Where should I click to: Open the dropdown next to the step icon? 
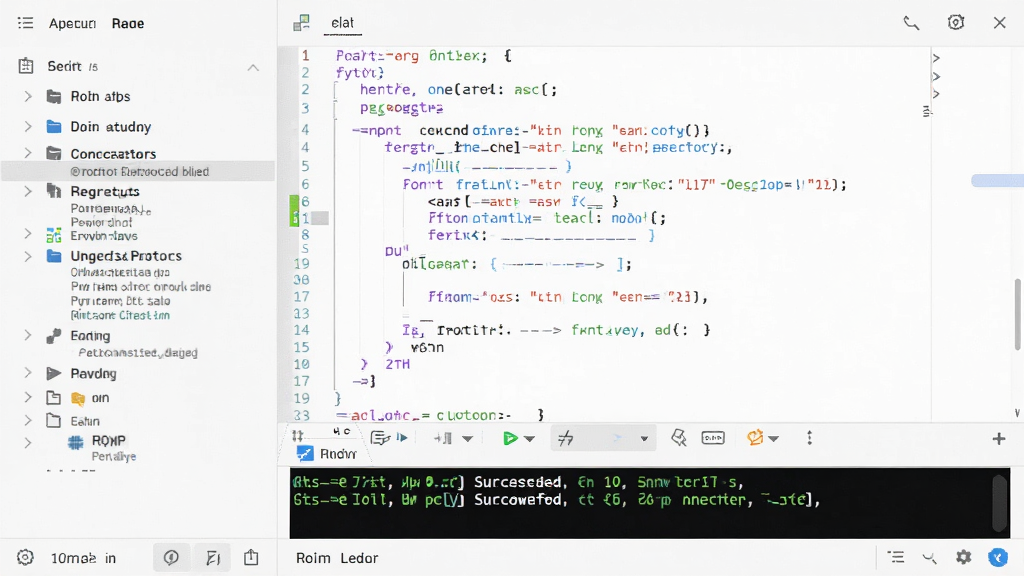click(x=468, y=439)
